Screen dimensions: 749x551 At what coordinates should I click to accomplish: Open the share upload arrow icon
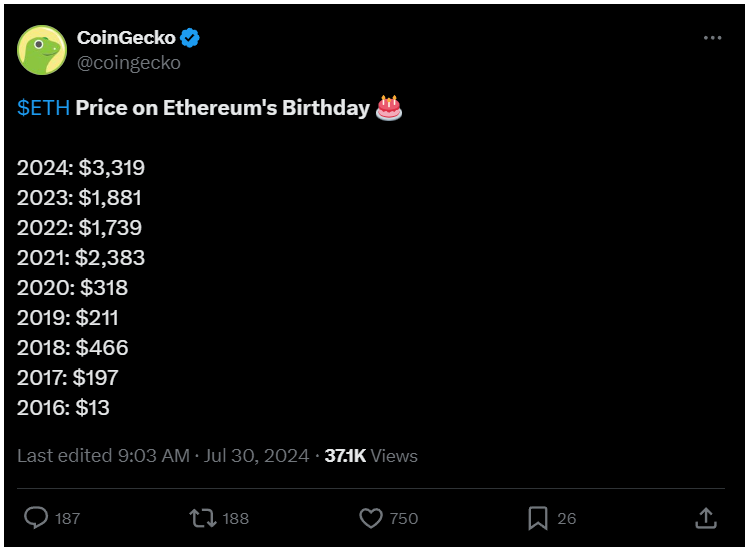point(706,518)
